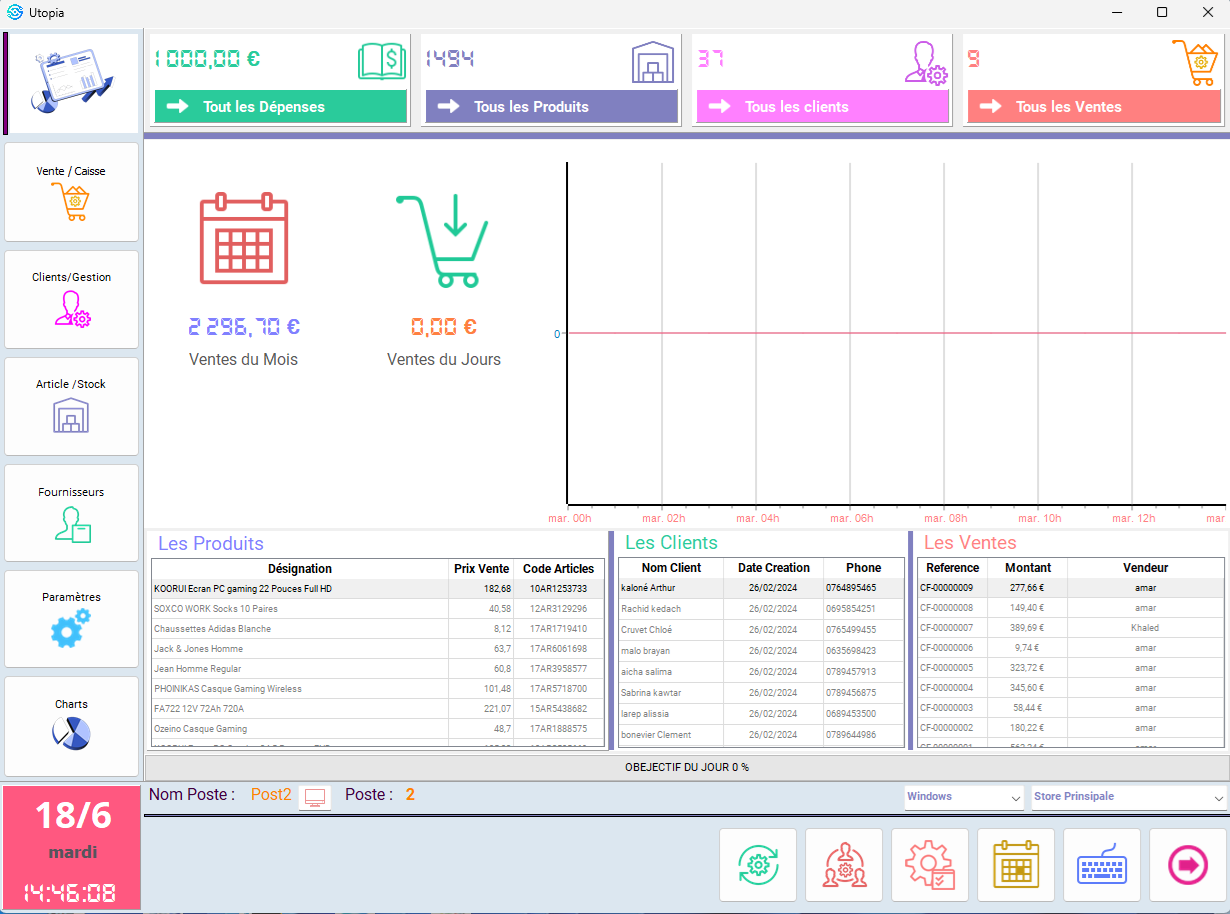Click the Vendeur column header
Viewport: 1230px width, 914px height.
point(1145,567)
